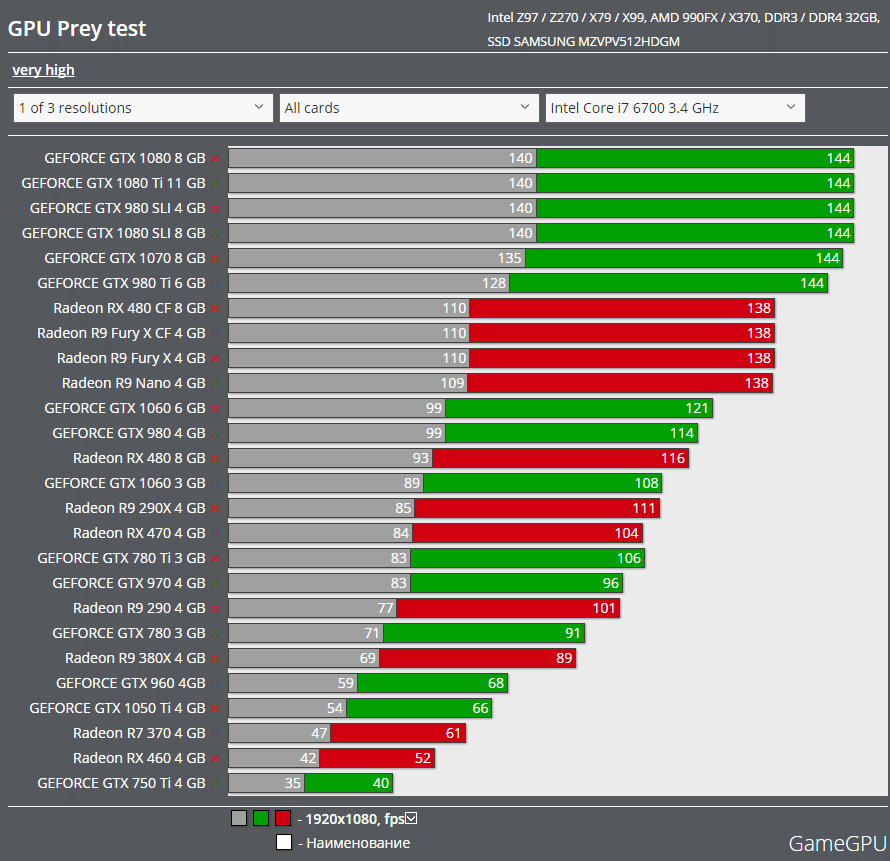Click the gray legend swatch
890x861 pixels.
point(239,818)
